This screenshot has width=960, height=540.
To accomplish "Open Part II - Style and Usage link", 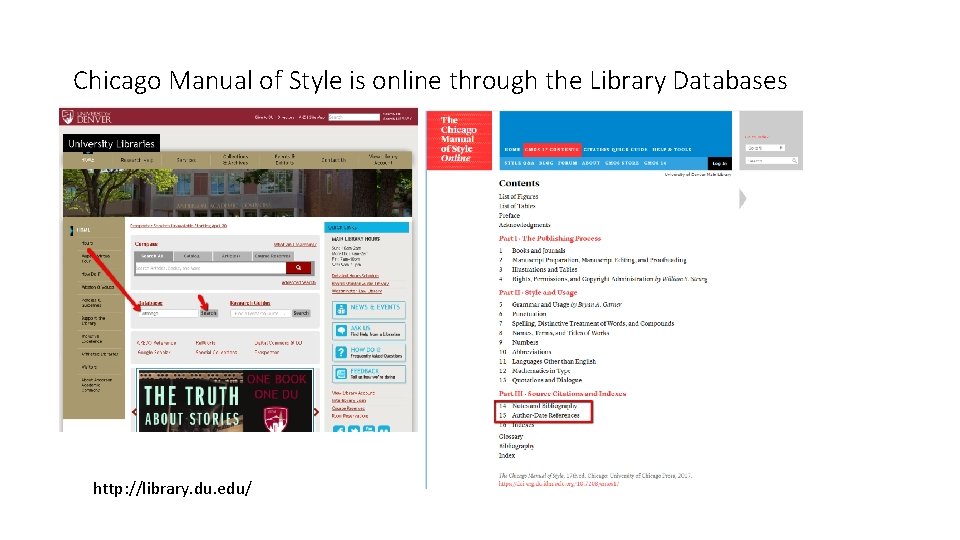I will [538, 292].
